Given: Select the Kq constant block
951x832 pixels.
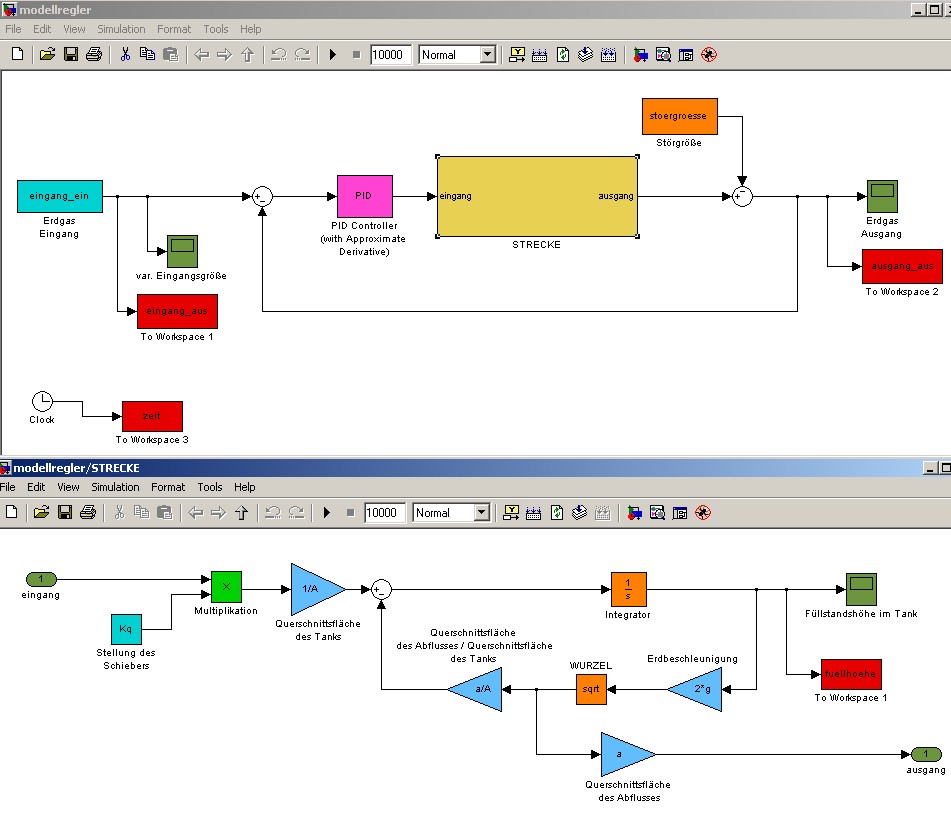Looking at the screenshot, I should (x=126, y=629).
